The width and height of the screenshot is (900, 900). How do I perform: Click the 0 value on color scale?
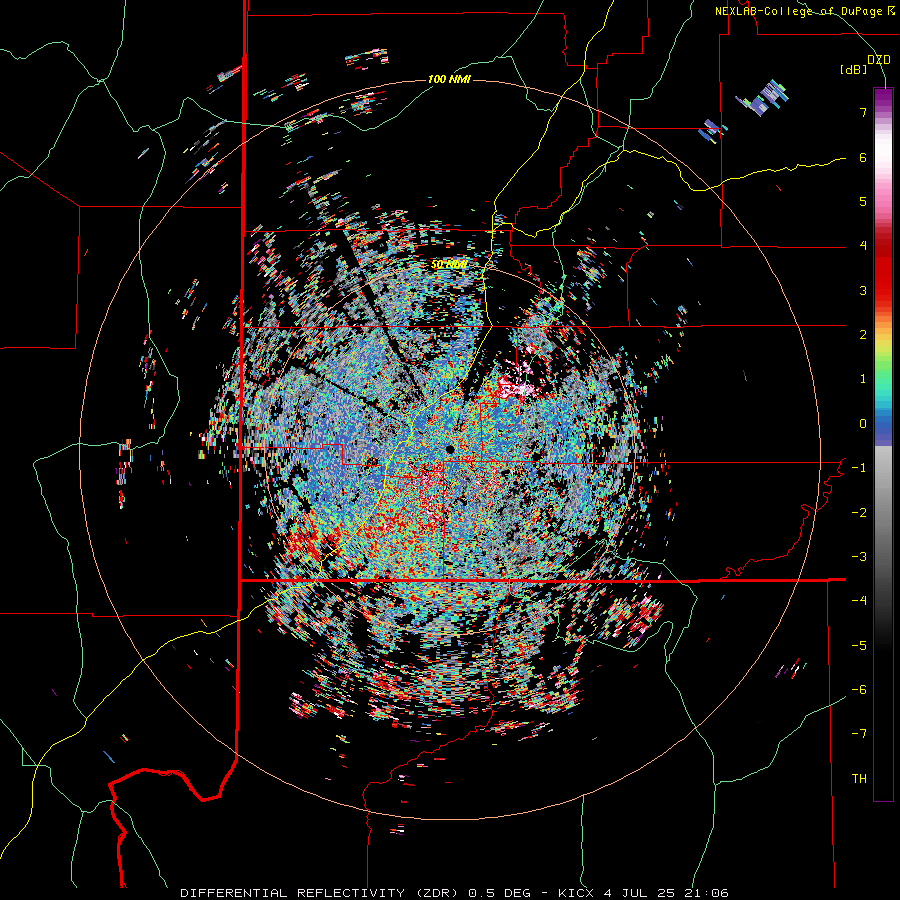pyautogui.click(x=863, y=424)
